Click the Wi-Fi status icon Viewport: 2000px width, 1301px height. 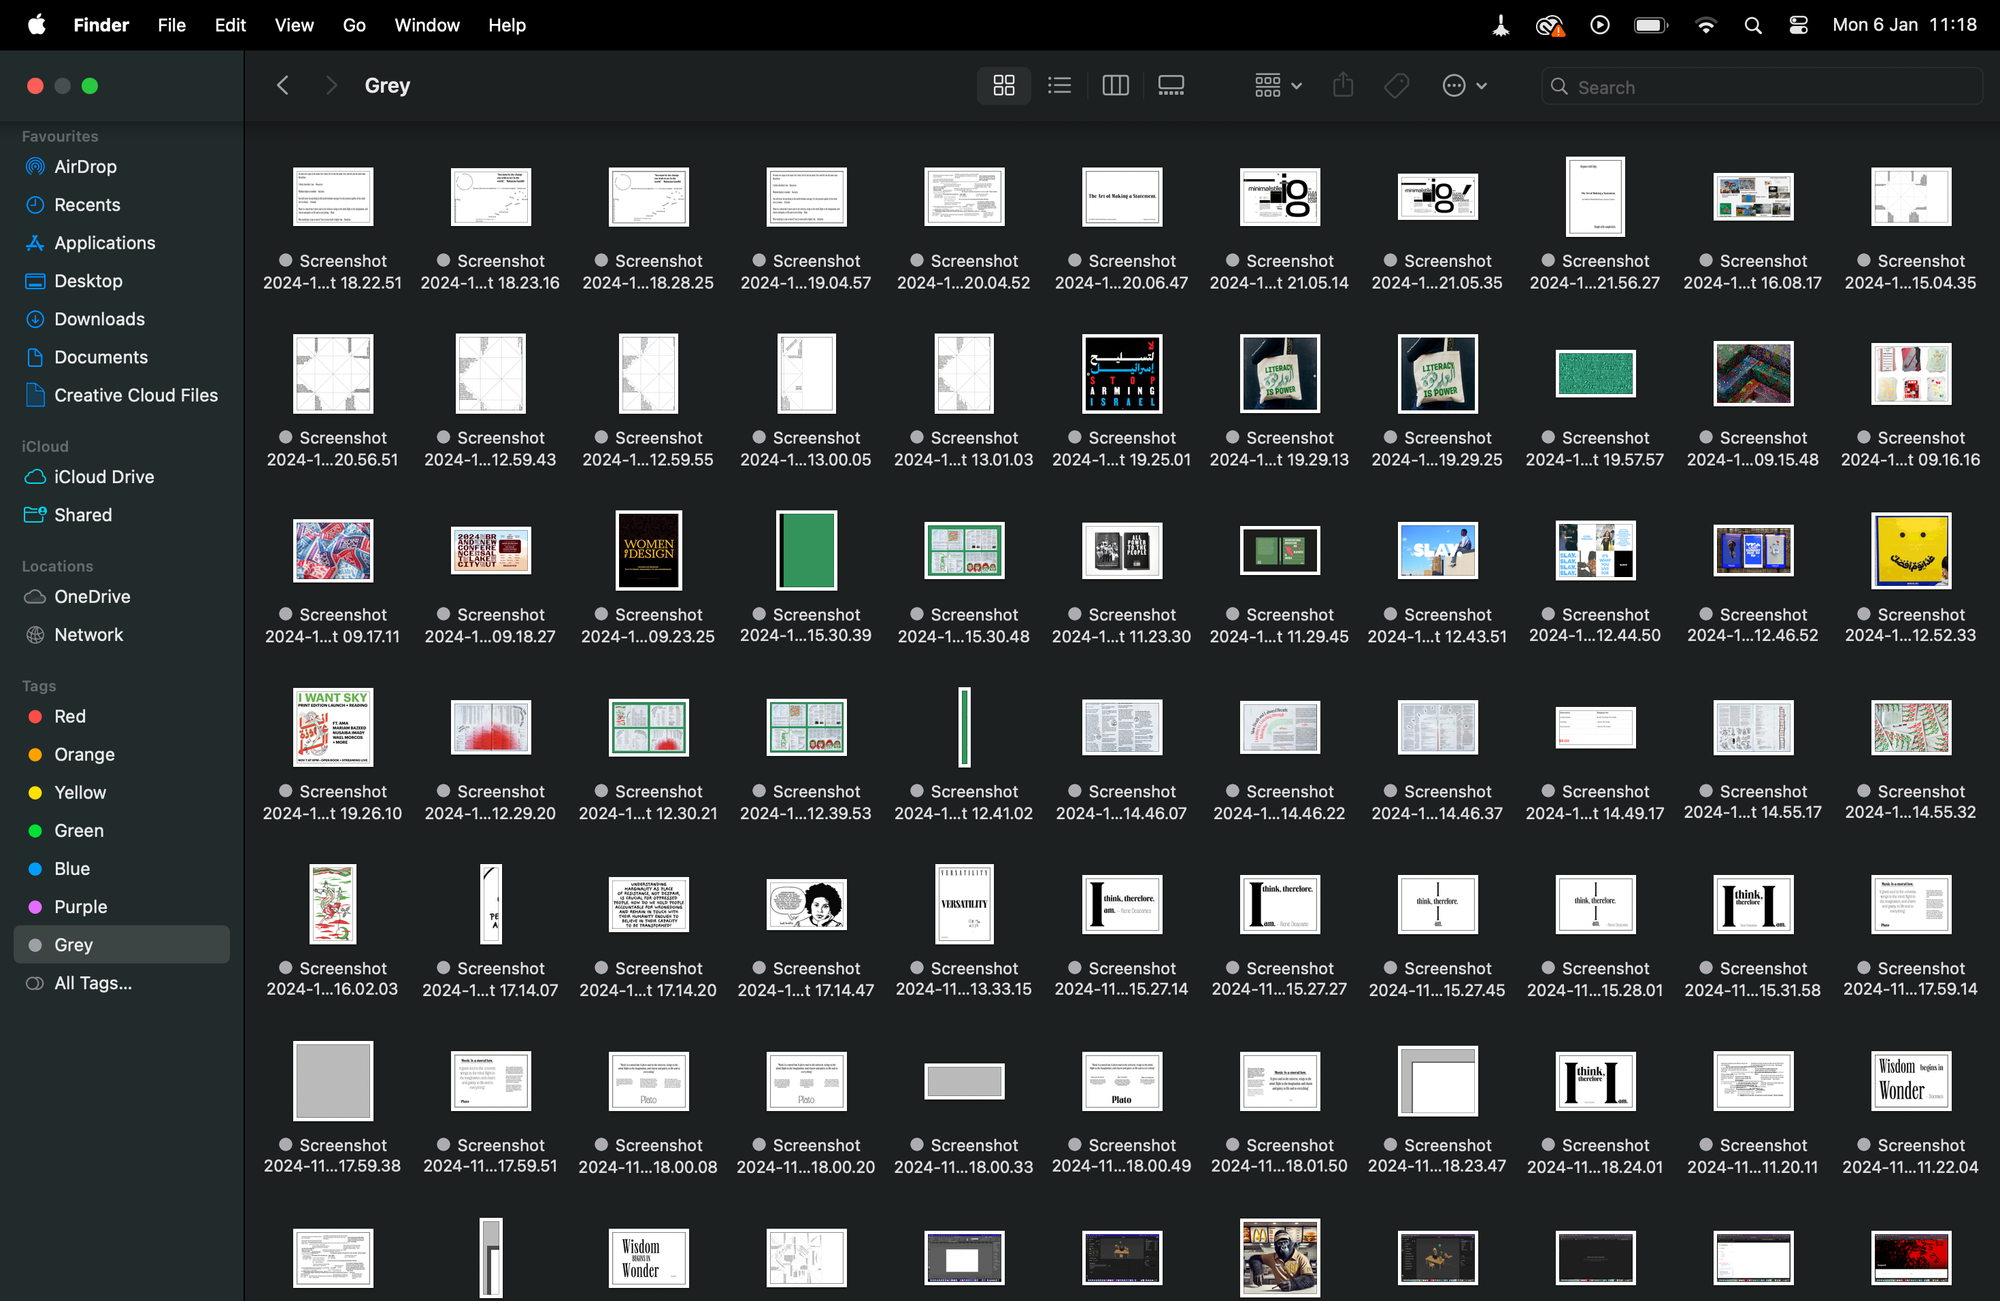pos(1706,25)
